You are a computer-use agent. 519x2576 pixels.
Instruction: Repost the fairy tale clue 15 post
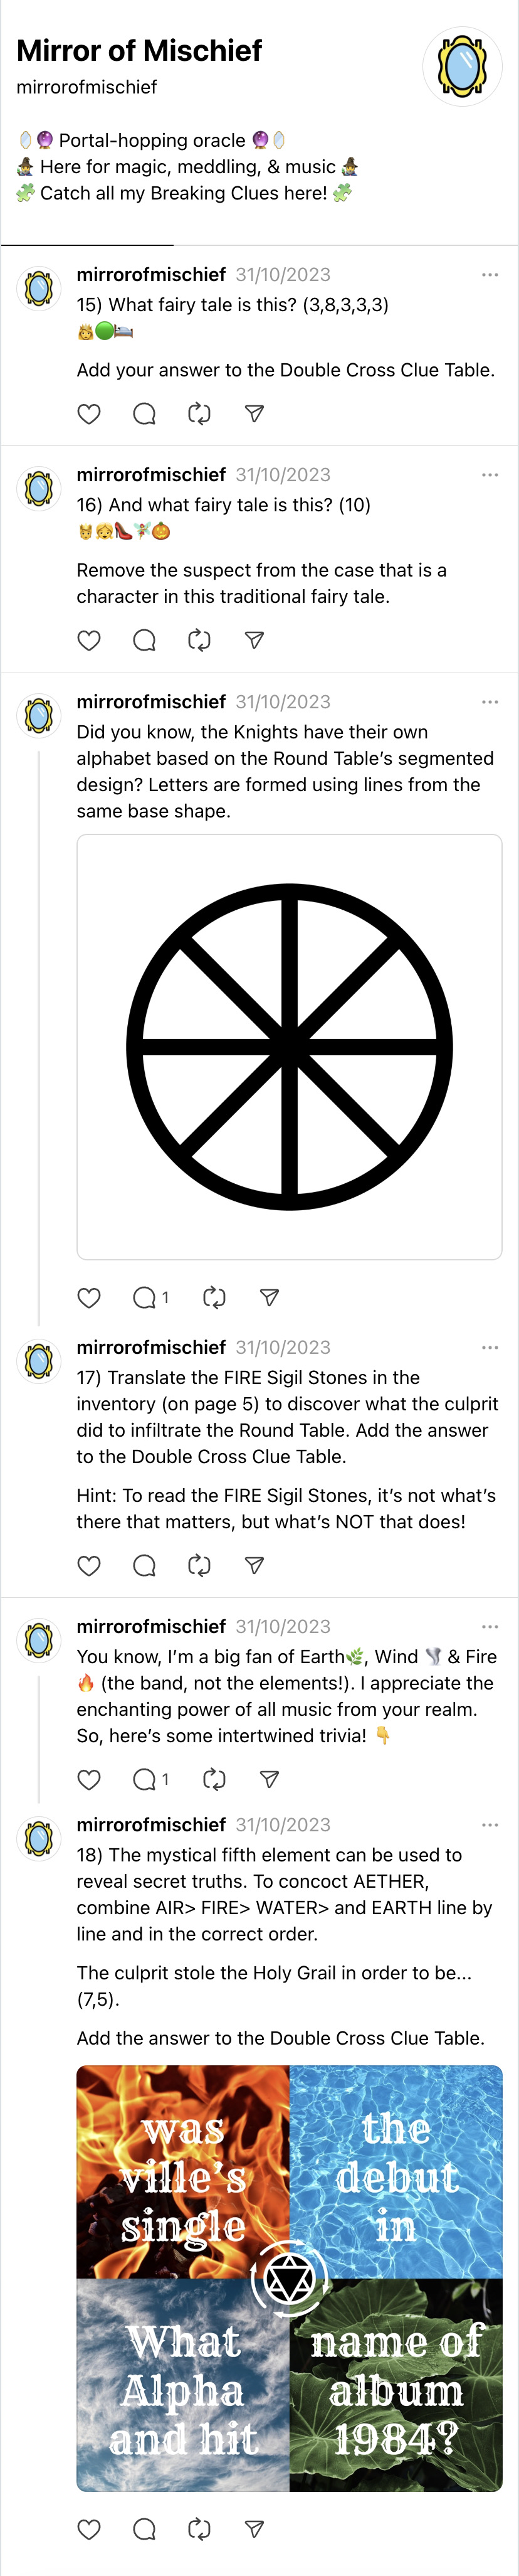point(199,414)
